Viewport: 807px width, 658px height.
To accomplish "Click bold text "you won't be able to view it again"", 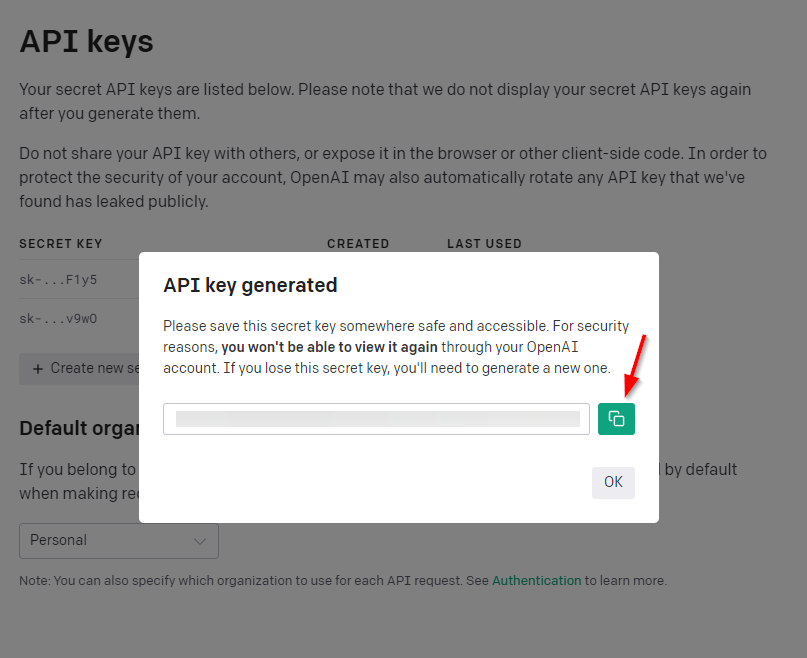I will click(x=329, y=347).
